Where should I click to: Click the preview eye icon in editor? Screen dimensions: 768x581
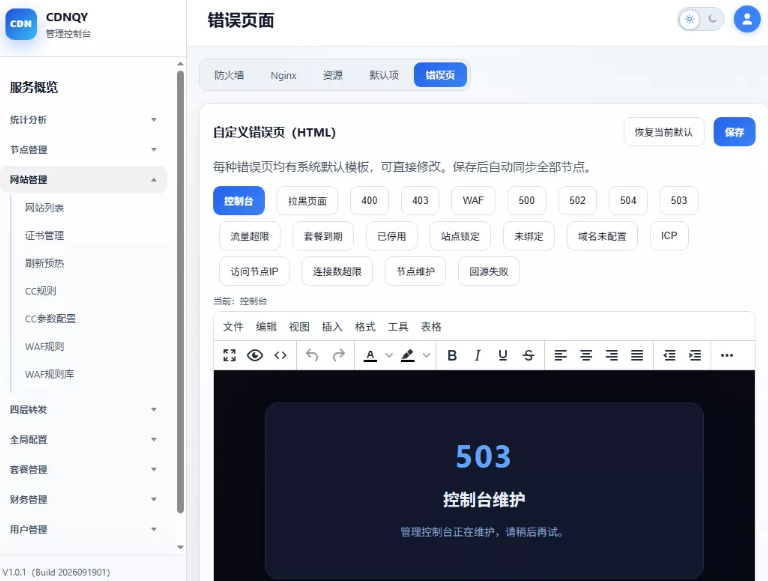pos(255,355)
